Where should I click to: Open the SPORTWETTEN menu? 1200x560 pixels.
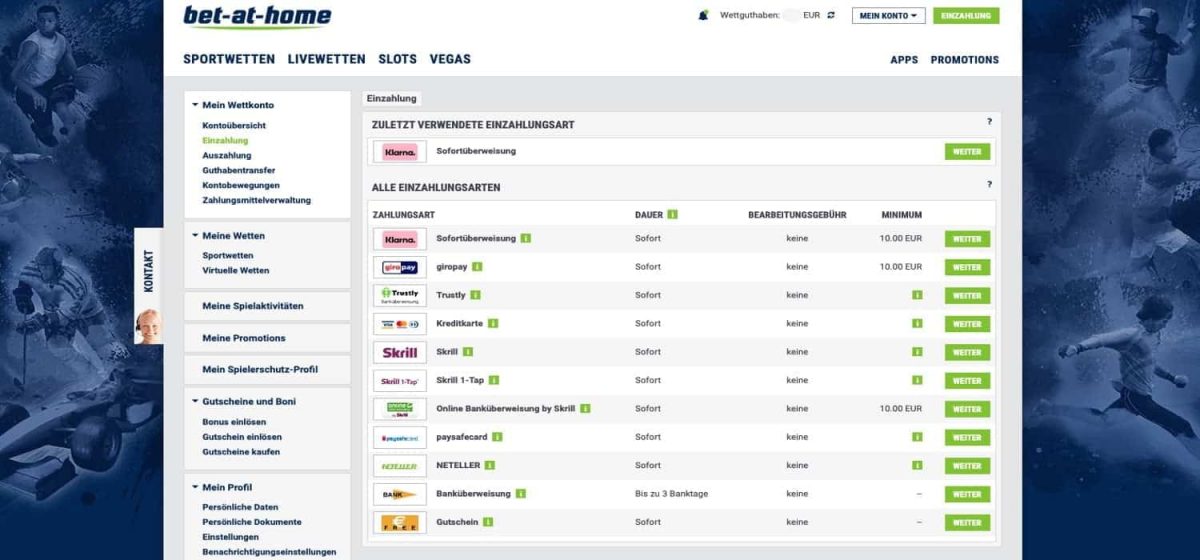pos(229,59)
